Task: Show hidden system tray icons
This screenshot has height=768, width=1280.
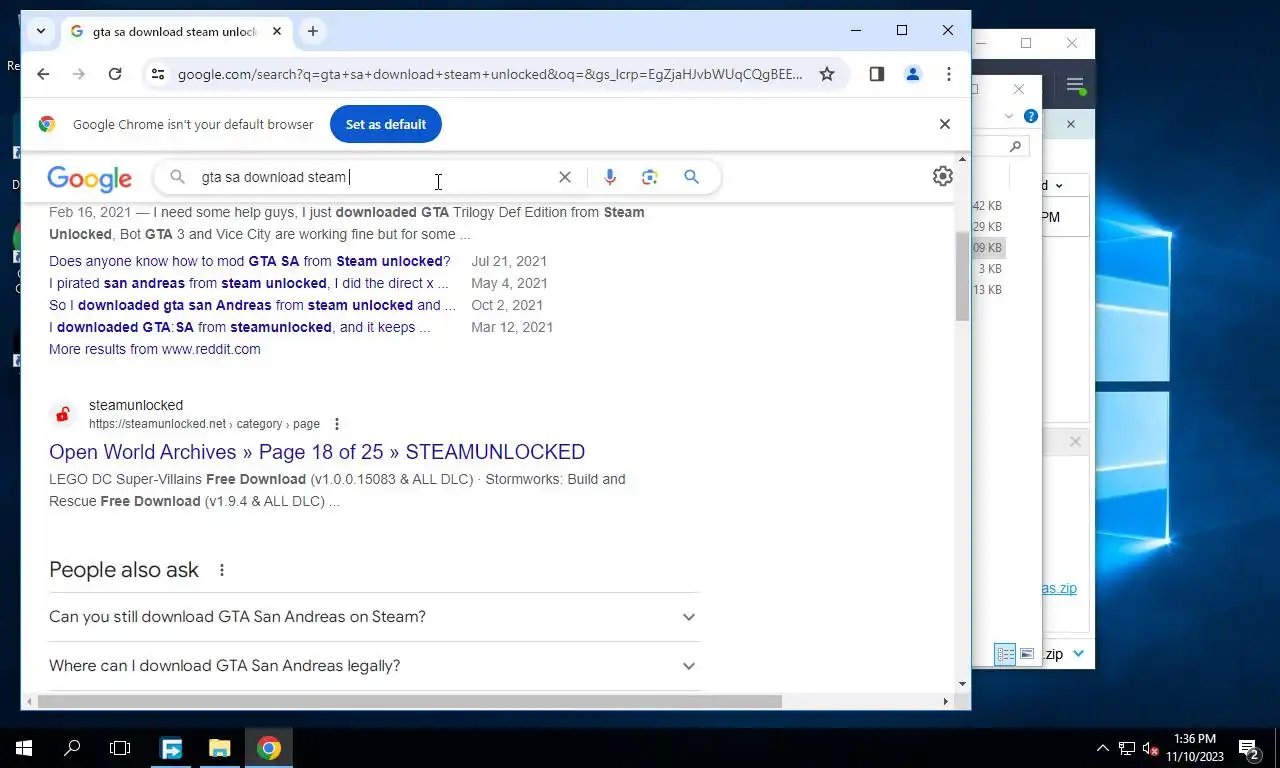Action: coord(1103,748)
